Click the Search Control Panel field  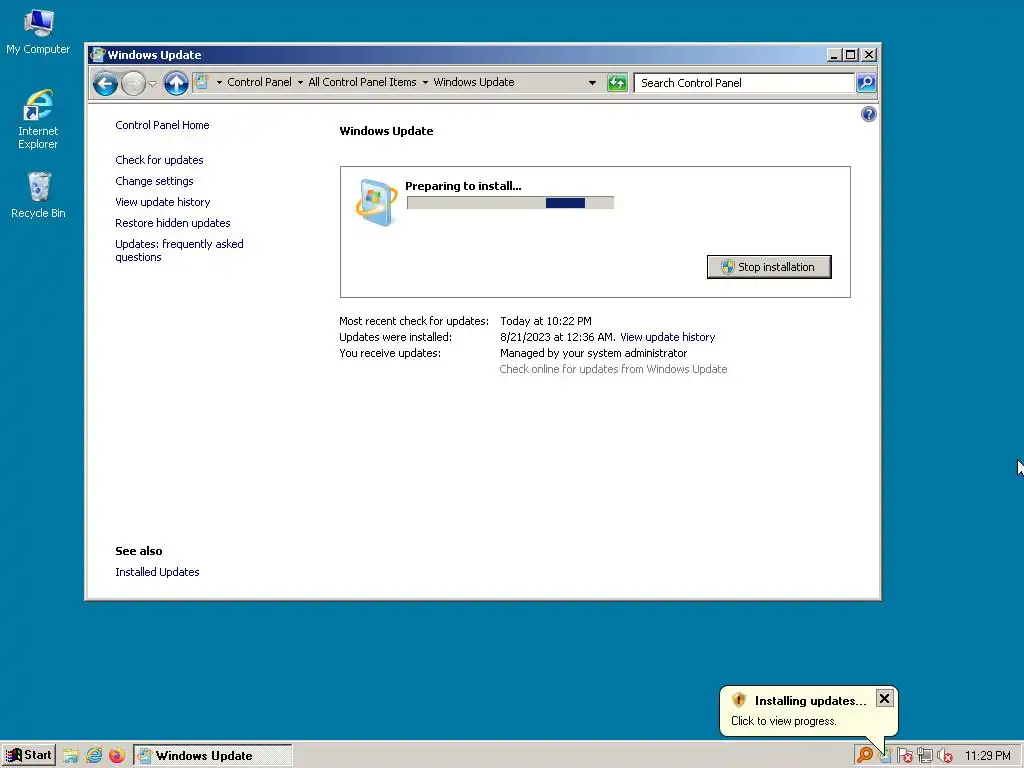point(744,83)
